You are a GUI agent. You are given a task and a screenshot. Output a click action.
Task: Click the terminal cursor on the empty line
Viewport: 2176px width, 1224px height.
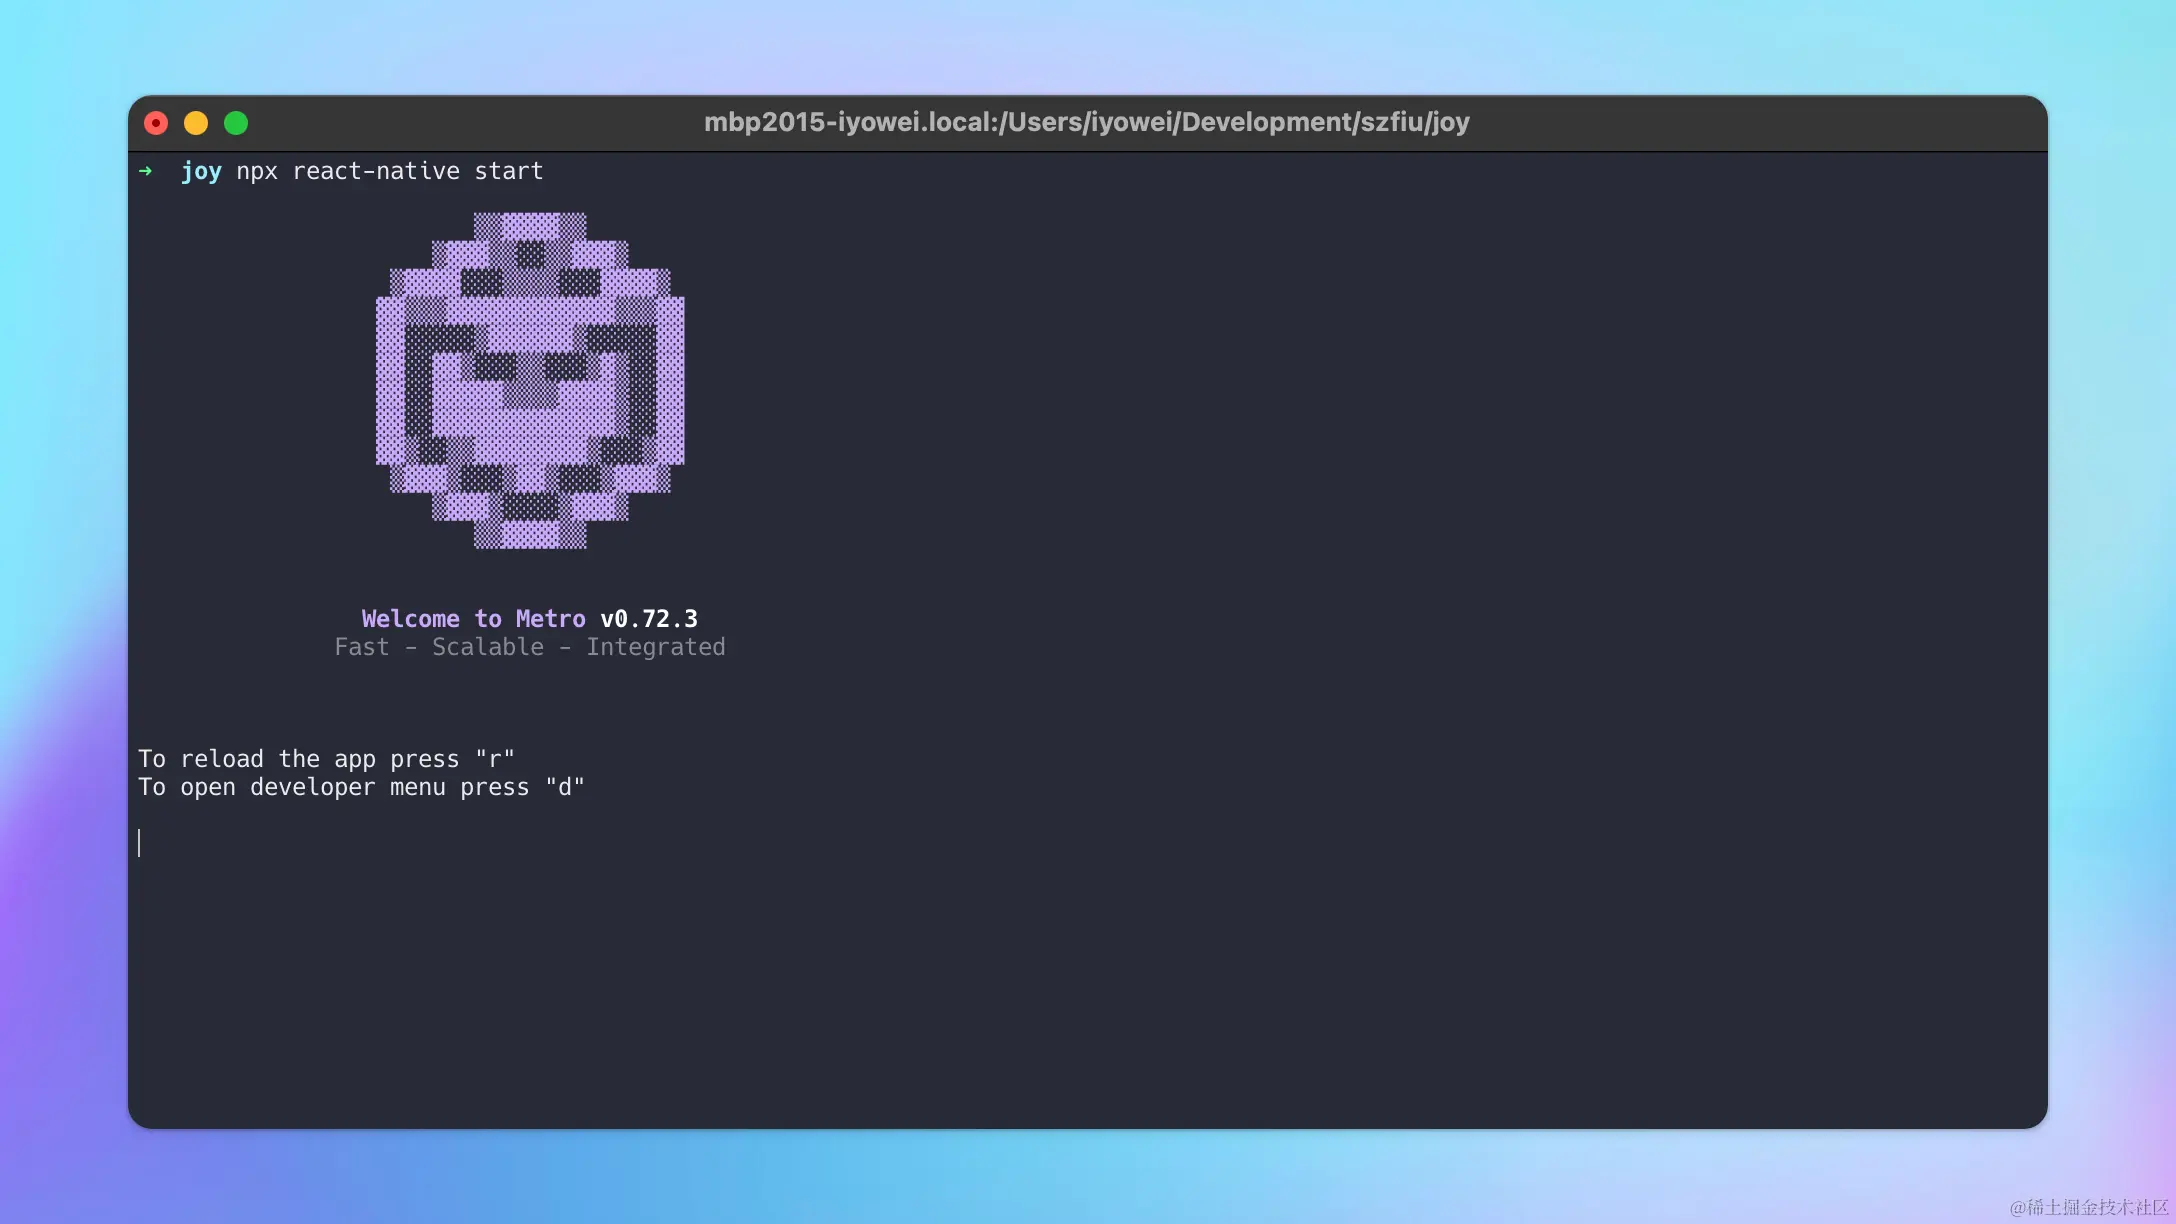139,843
